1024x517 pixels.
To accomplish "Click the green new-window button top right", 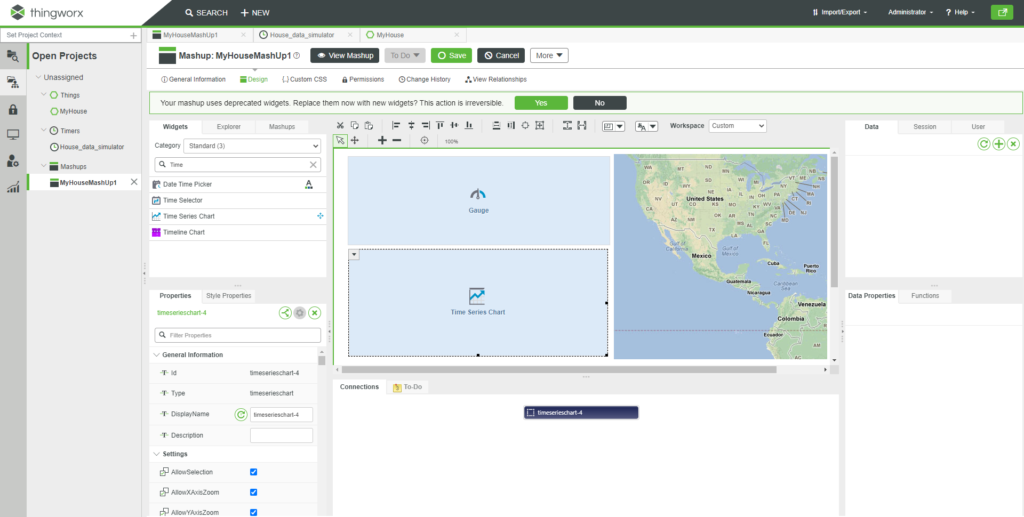I will (1001, 12).
